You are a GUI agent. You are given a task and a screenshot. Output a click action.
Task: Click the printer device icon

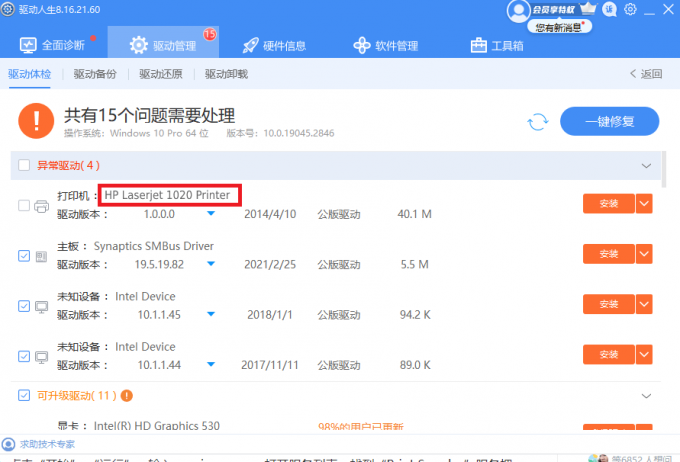click(42, 206)
